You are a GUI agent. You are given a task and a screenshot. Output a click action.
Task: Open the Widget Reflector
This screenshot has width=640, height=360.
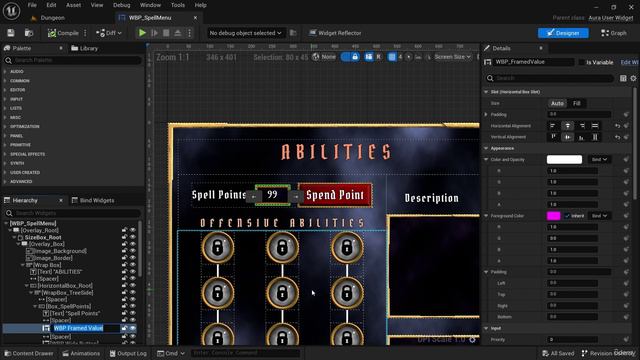335,33
